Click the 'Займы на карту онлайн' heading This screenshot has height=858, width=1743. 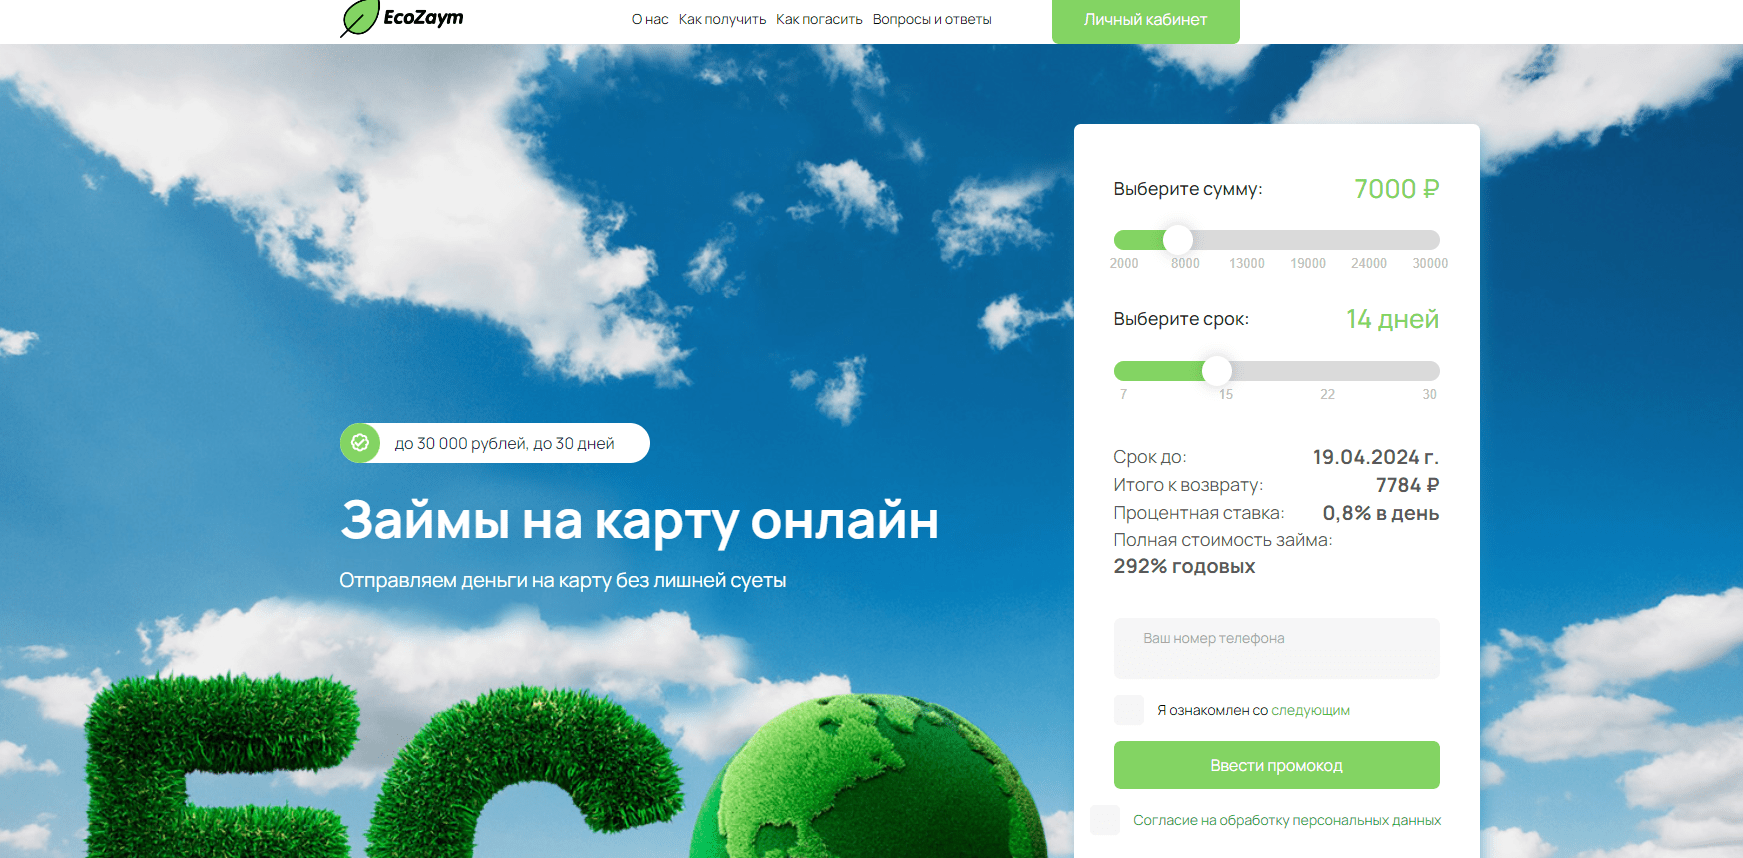tap(640, 521)
